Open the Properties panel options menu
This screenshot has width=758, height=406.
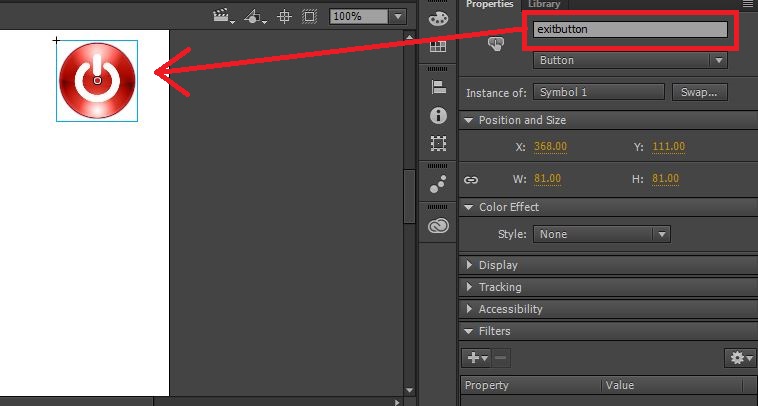(748, 4)
